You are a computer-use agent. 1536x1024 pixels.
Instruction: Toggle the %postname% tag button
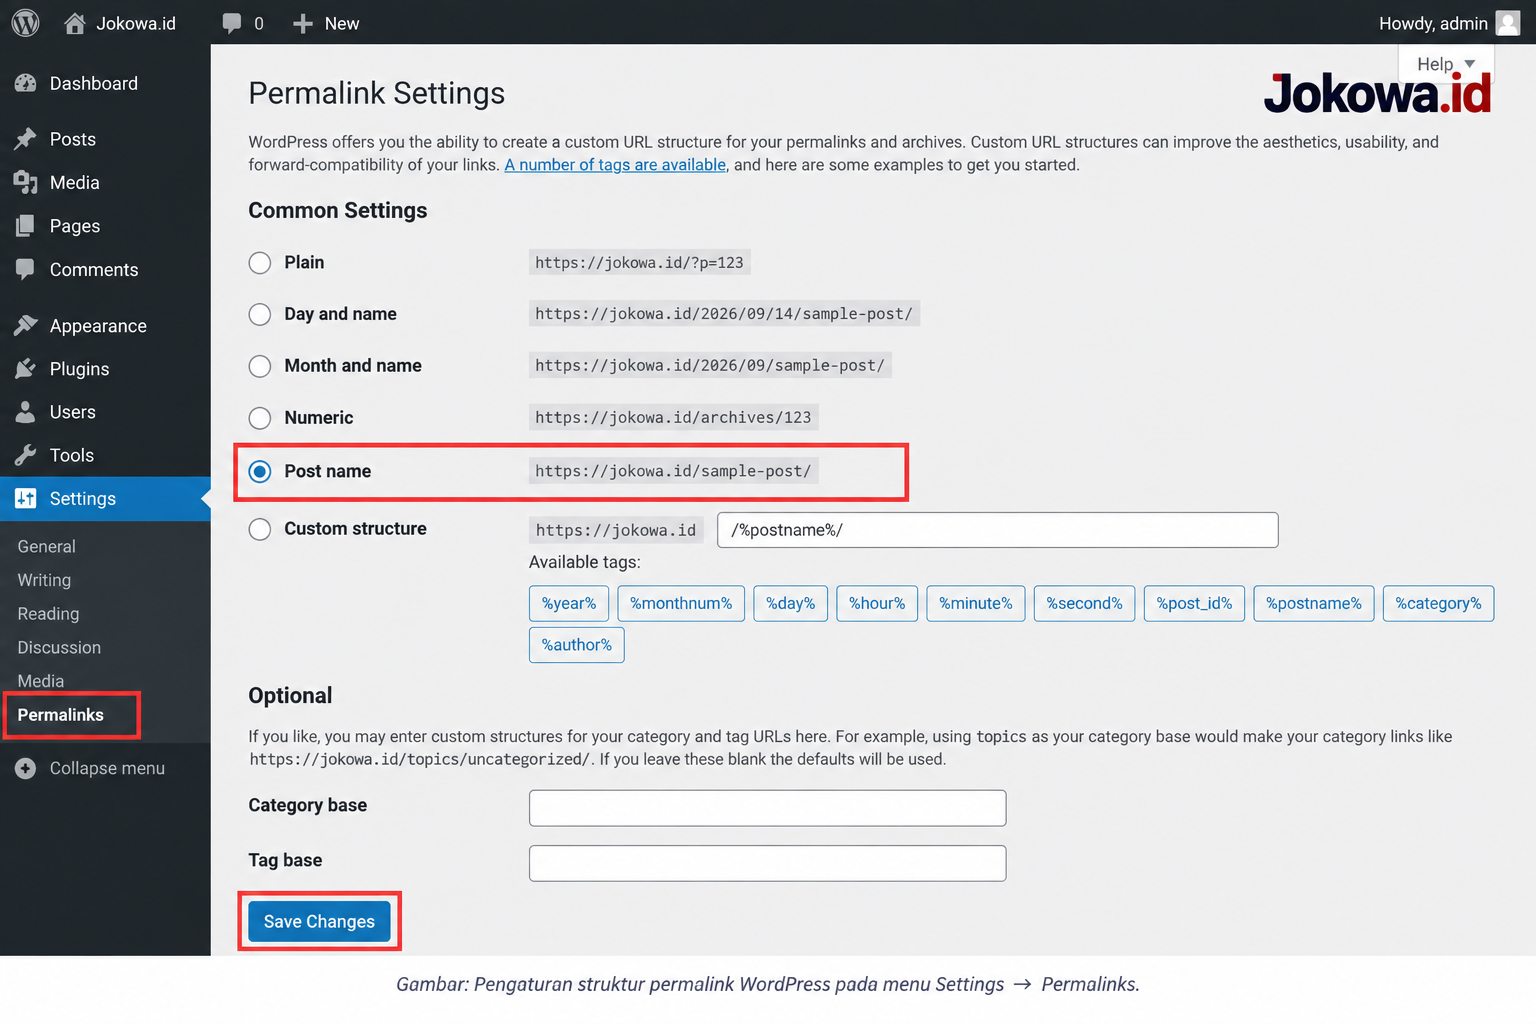[1314, 603]
